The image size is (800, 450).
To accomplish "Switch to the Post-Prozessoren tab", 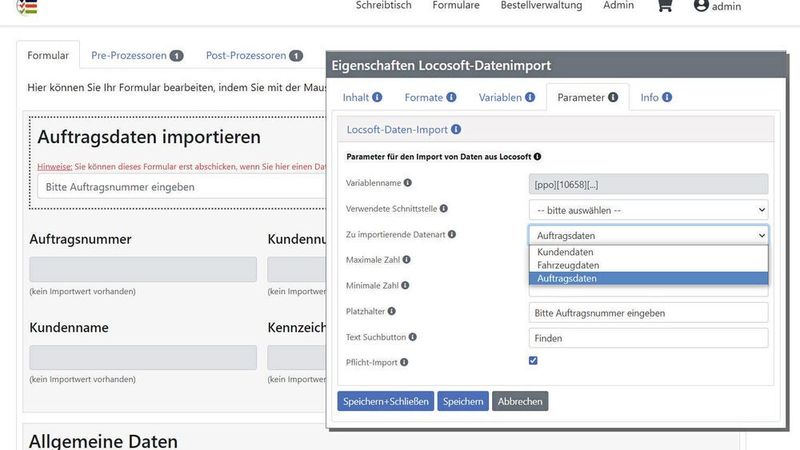I will coord(246,56).
